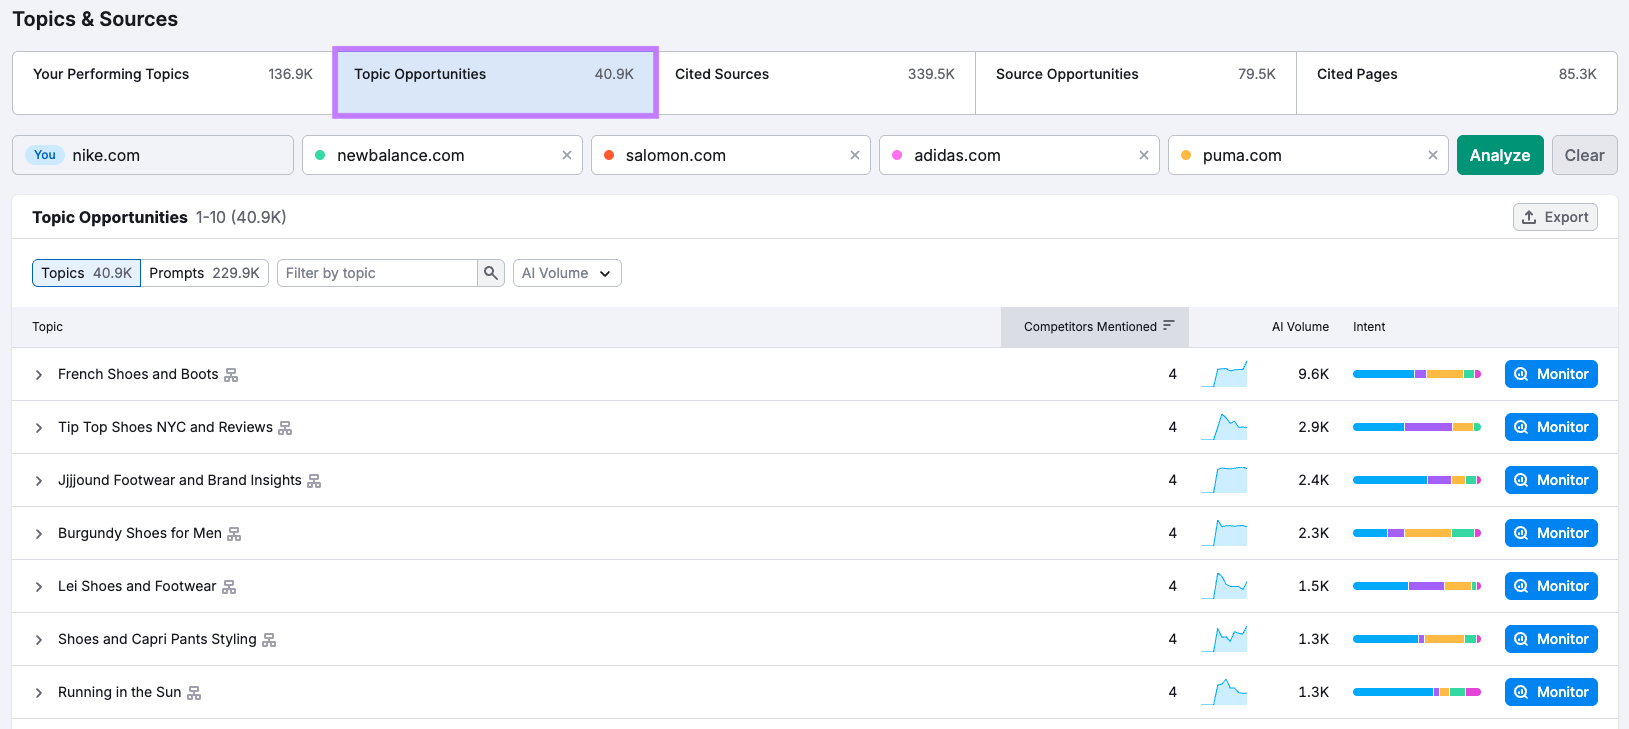This screenshot has height=729, width=1629.
Task: Click the AI Volume column header
Action: point(1300,327)
